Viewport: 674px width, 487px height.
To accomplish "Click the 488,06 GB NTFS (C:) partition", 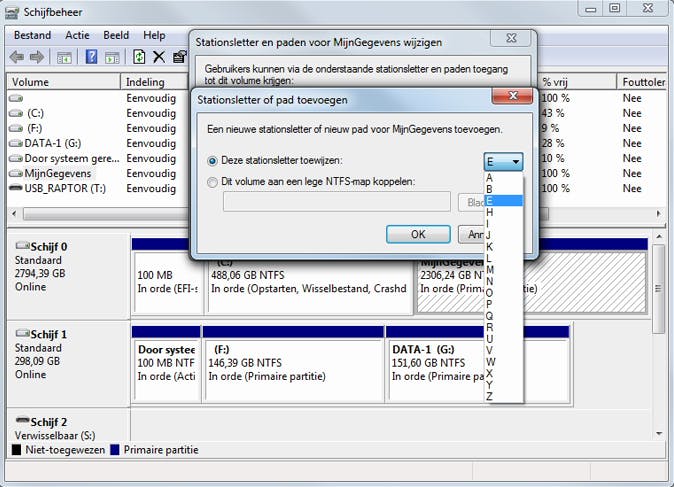I will tap(309, 282).
